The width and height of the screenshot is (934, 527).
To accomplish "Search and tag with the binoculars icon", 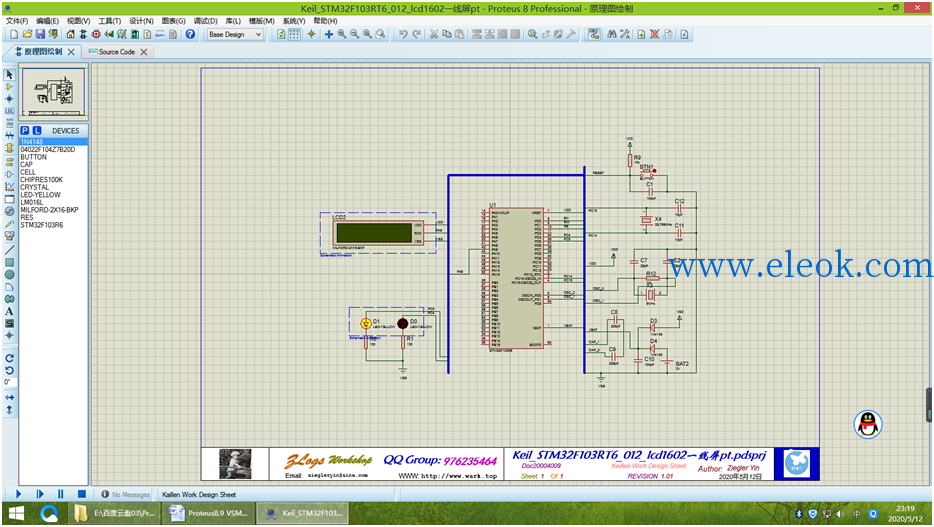I will [612, 35].
